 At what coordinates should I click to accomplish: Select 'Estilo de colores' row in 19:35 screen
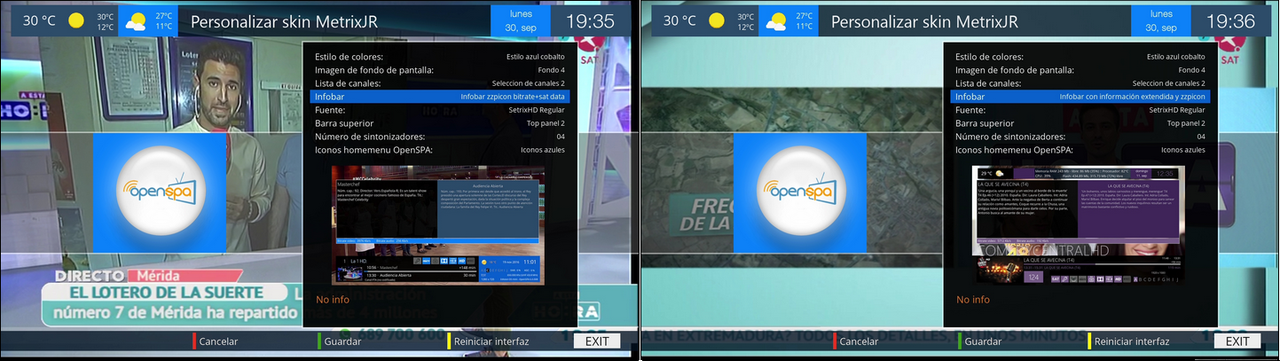click(441, 57)
